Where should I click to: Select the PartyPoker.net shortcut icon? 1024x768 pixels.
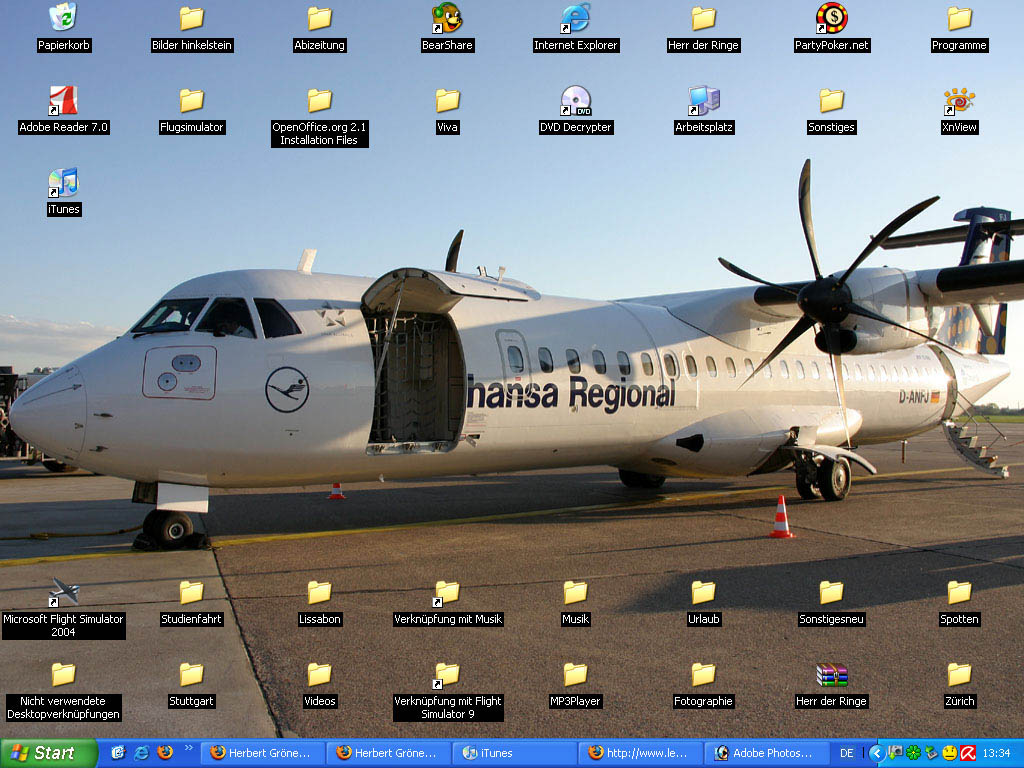point(831,18)
